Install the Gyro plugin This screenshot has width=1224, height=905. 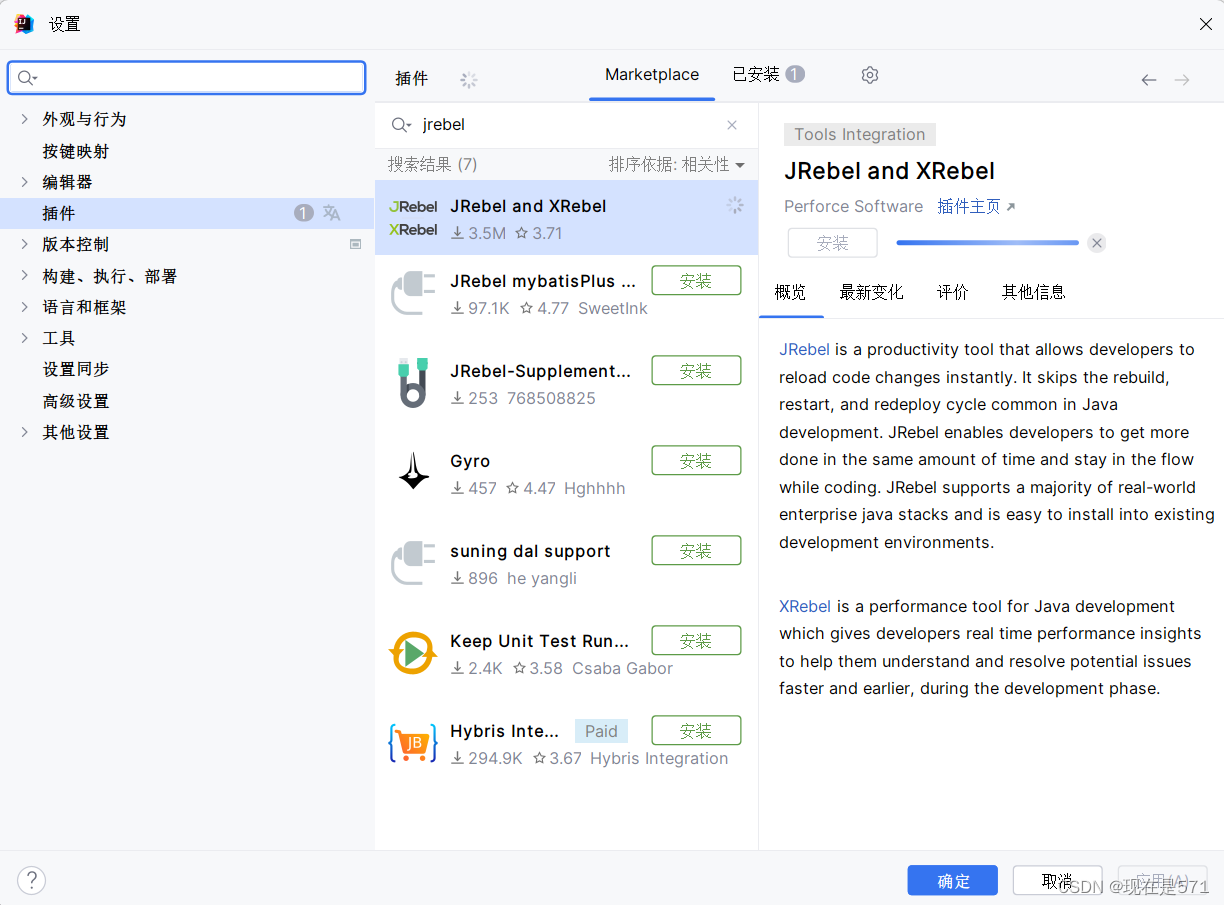696,461
